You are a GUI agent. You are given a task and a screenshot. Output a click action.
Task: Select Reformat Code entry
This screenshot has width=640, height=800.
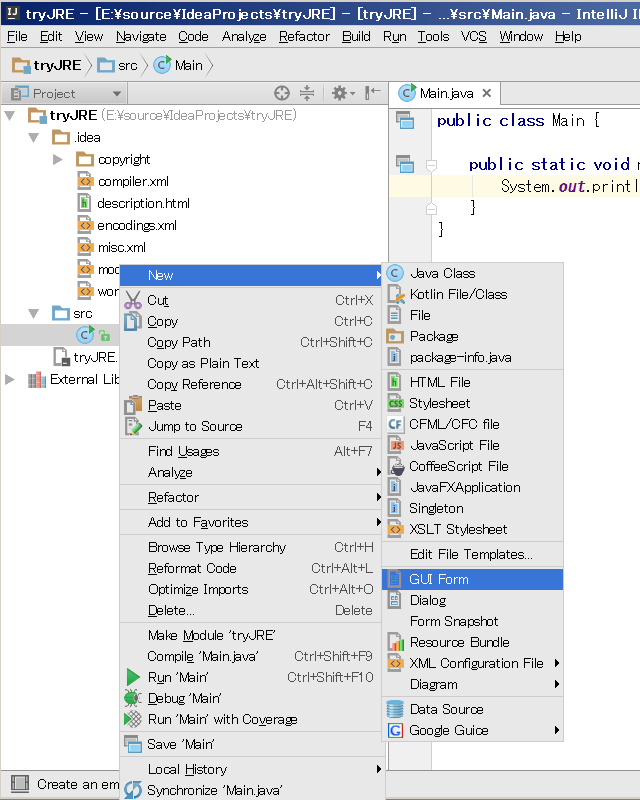252,568
